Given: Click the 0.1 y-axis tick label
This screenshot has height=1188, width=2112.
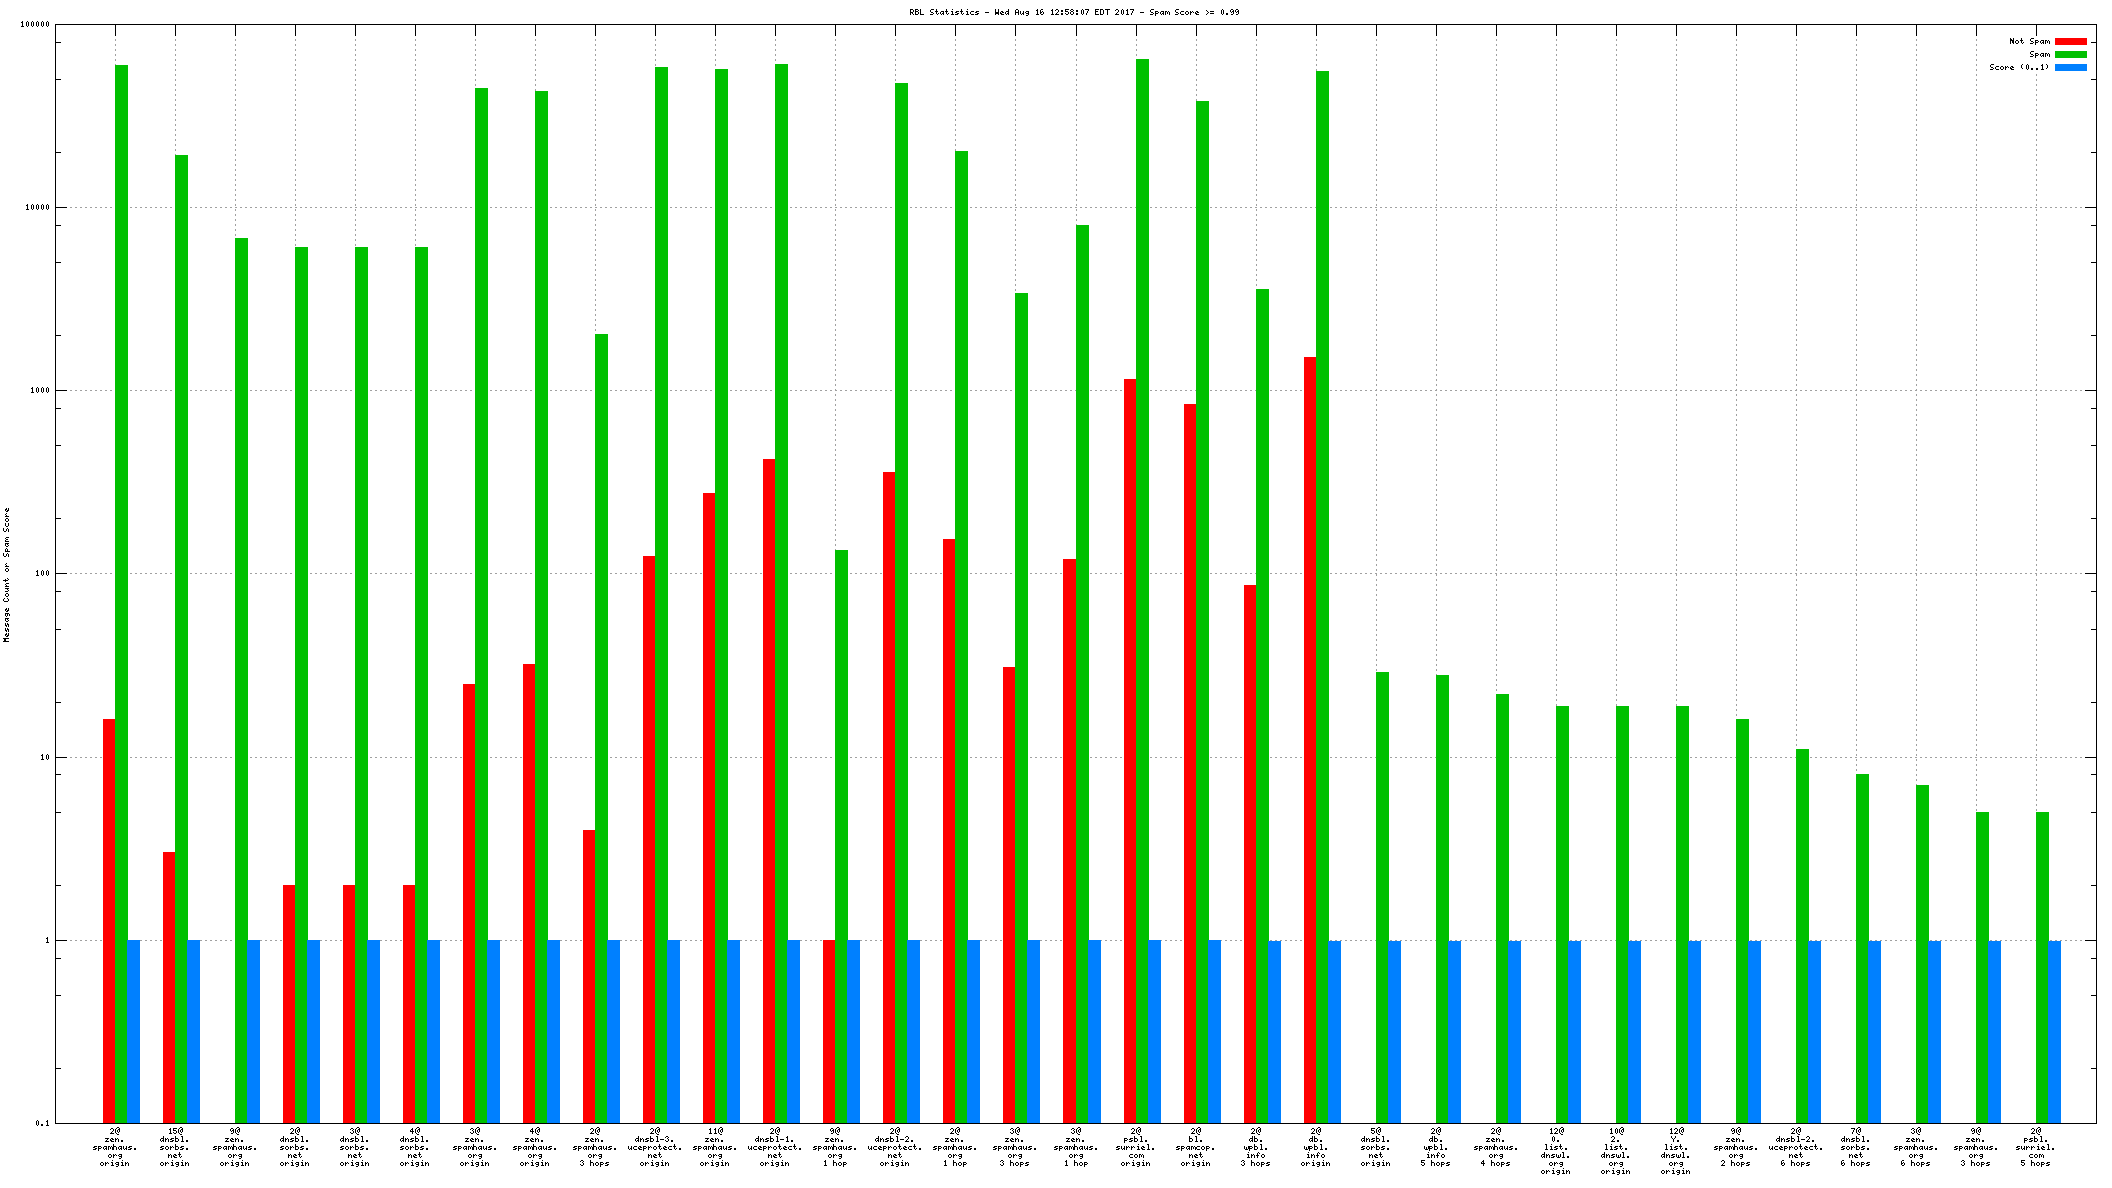Looking at the screenshot, I should (x=42, y=1123).
